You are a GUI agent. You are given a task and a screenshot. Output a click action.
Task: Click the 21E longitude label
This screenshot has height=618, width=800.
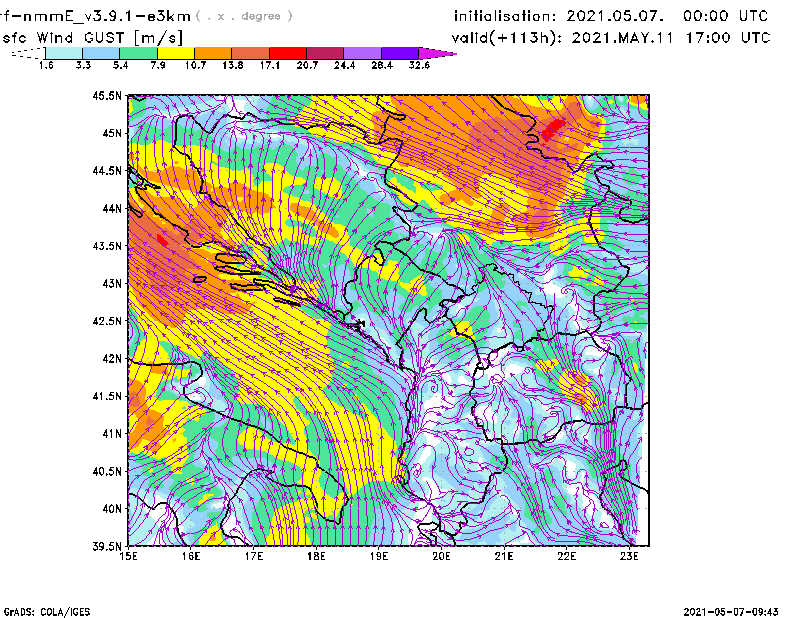504,556
